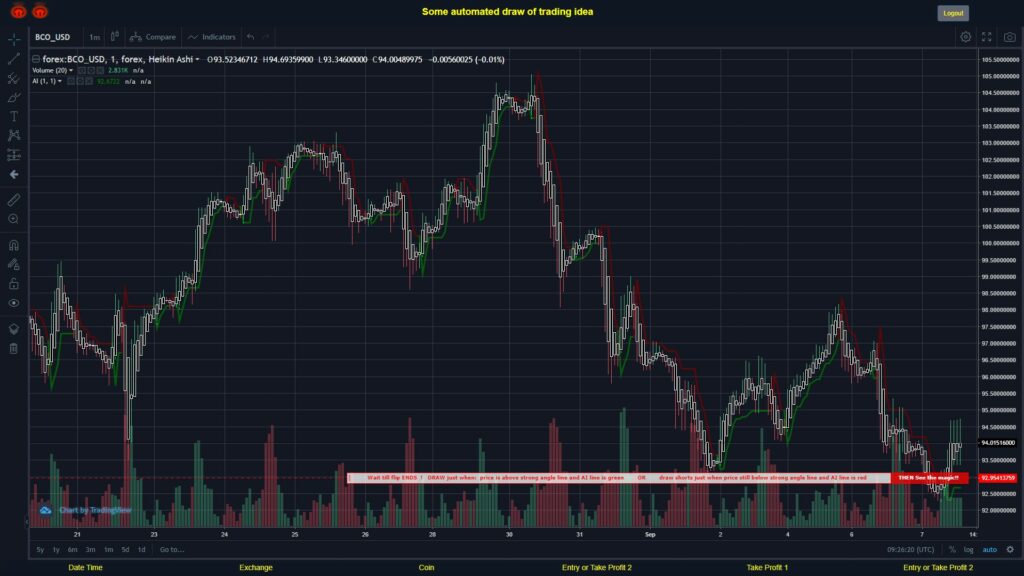This screenshot has width=1024, height=576.
Task: Select the 1d time range
Action: click(142, 550)
